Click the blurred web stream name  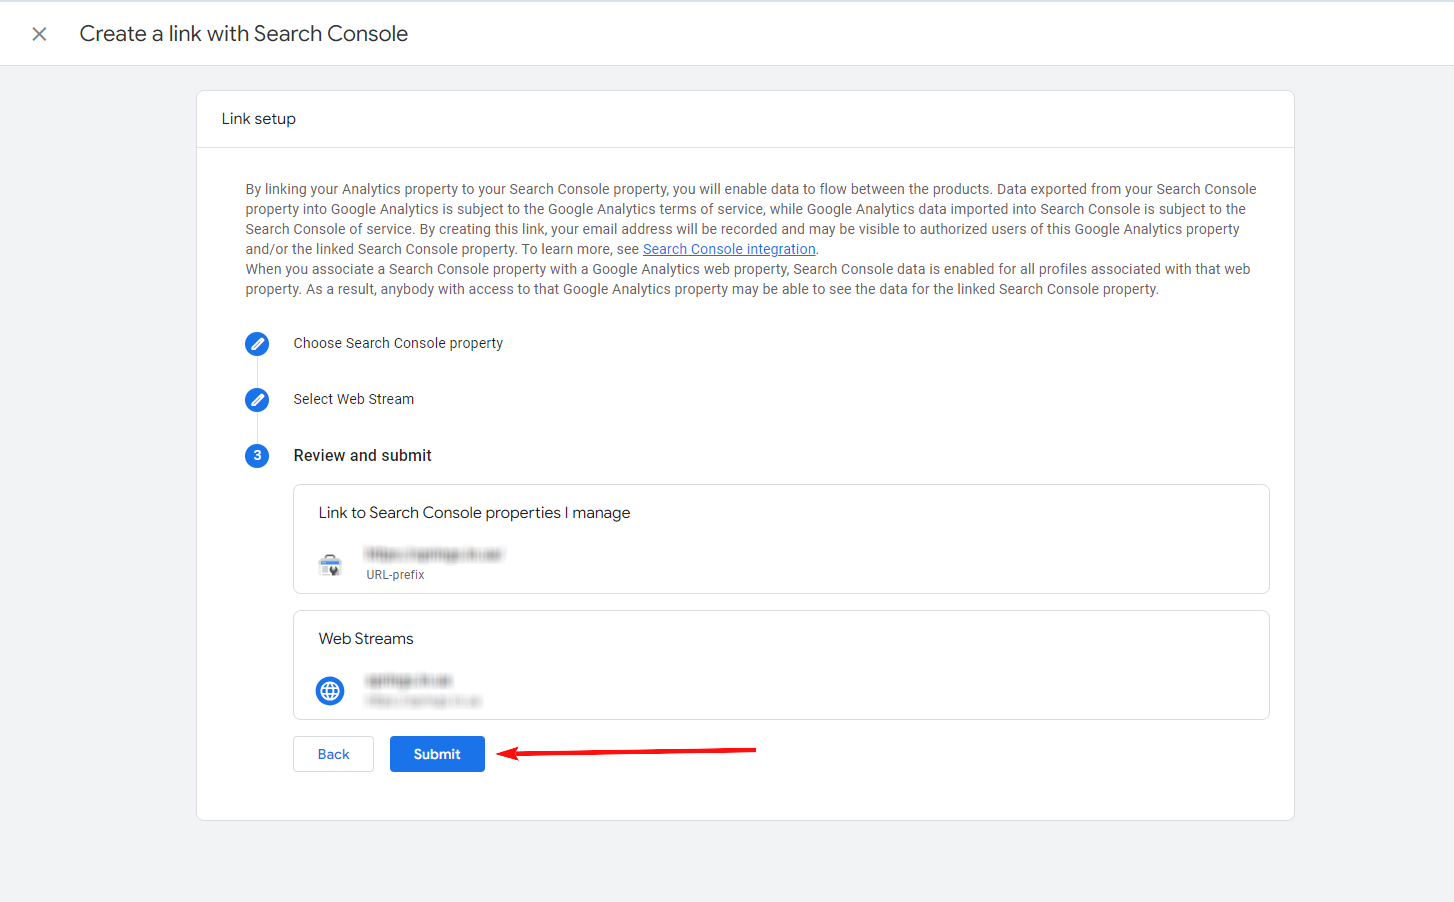pyautogui.click(x=409, y=680)
